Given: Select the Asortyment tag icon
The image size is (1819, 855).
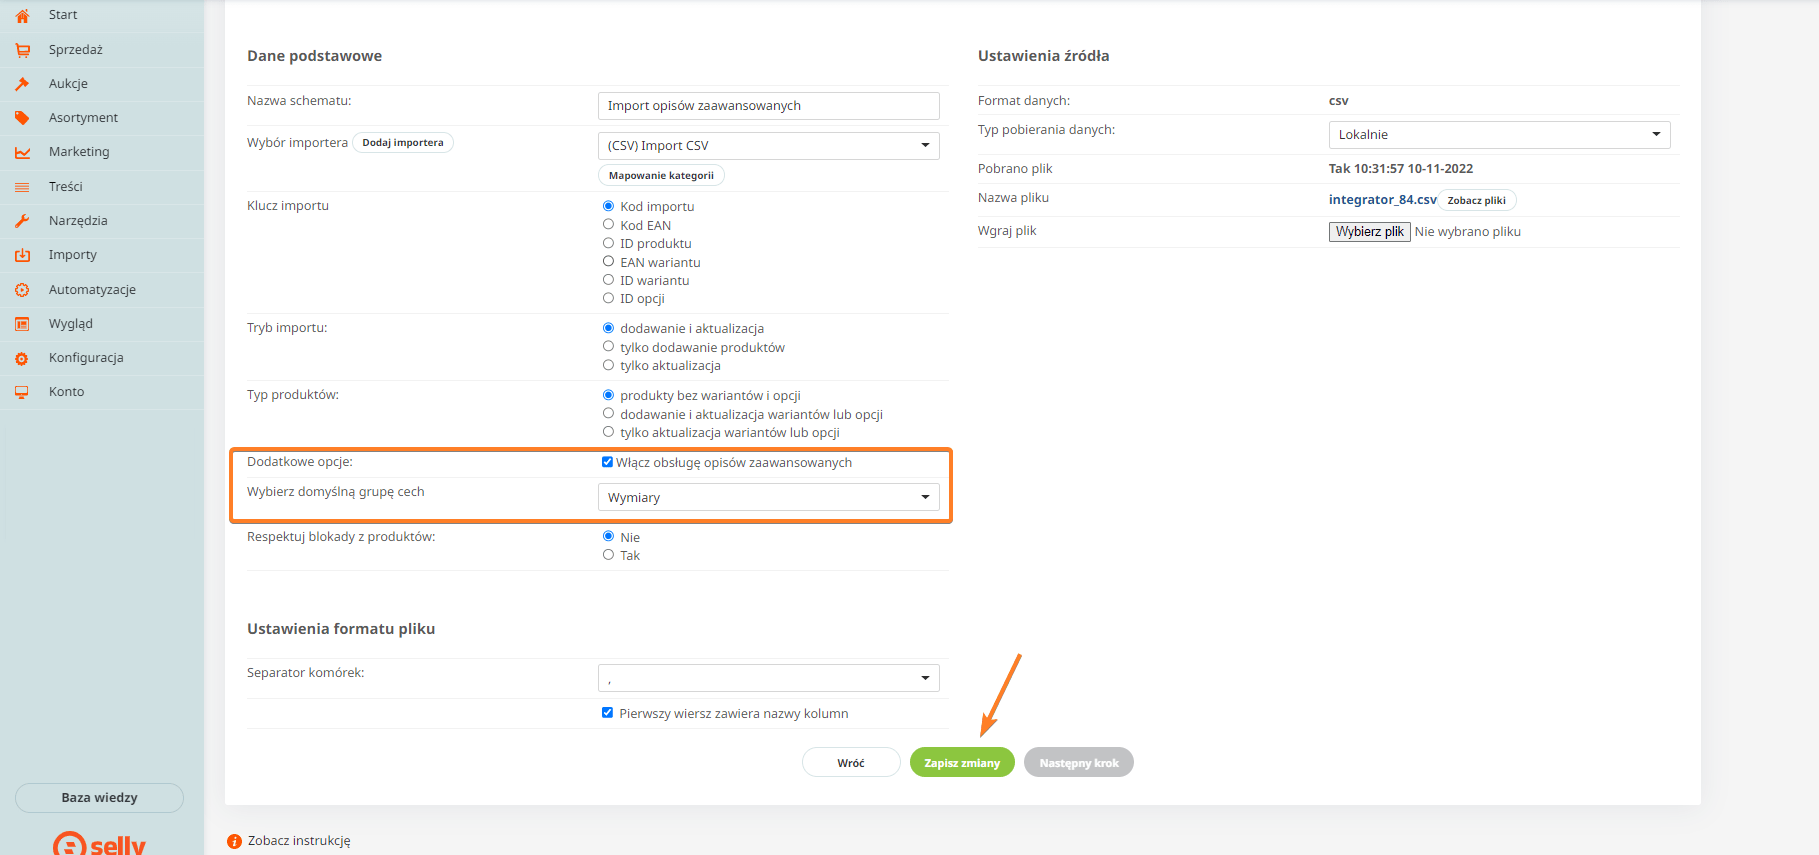Looking at the screenshot, I should [x=22, y=118].
